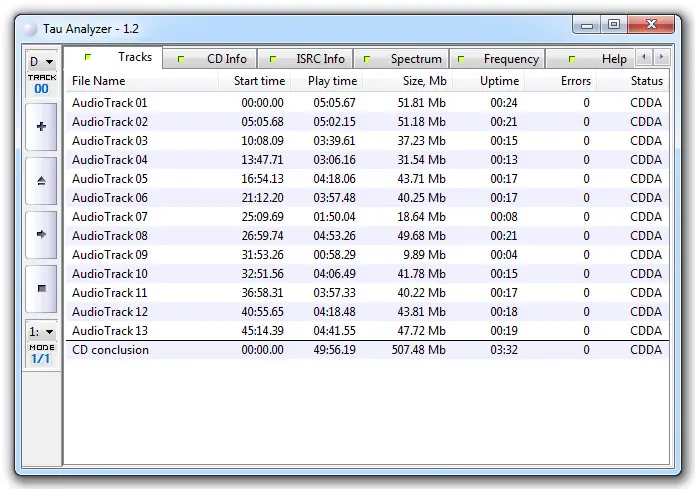Open the drive D dropdown

click(42, 62)
